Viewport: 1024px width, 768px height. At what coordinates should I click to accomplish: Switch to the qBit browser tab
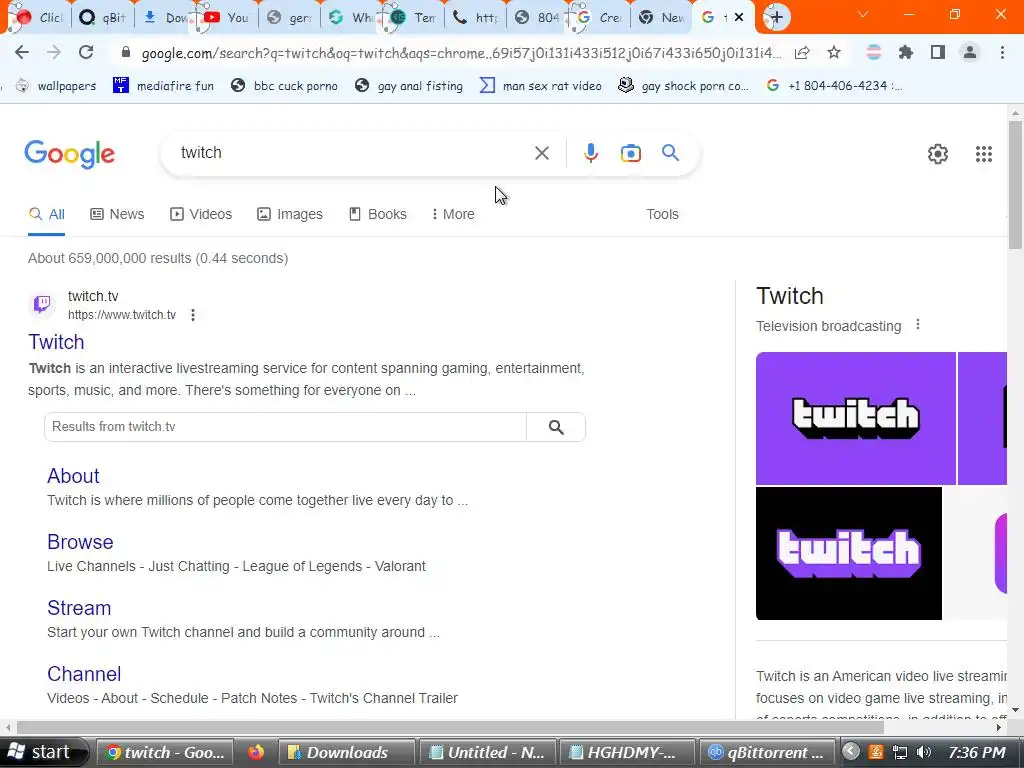(103, 18)
